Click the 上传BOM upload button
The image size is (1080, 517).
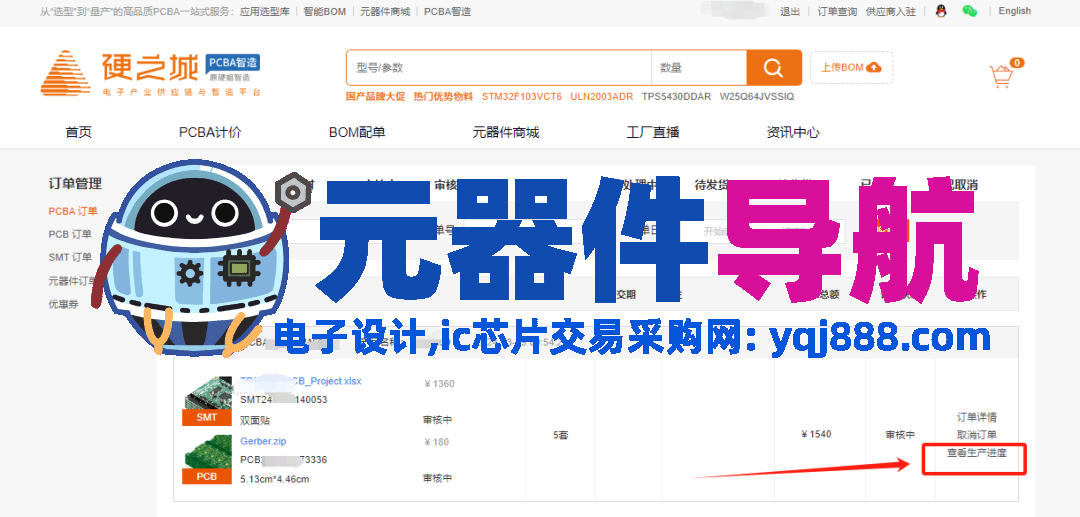click(x=851, y=67)
